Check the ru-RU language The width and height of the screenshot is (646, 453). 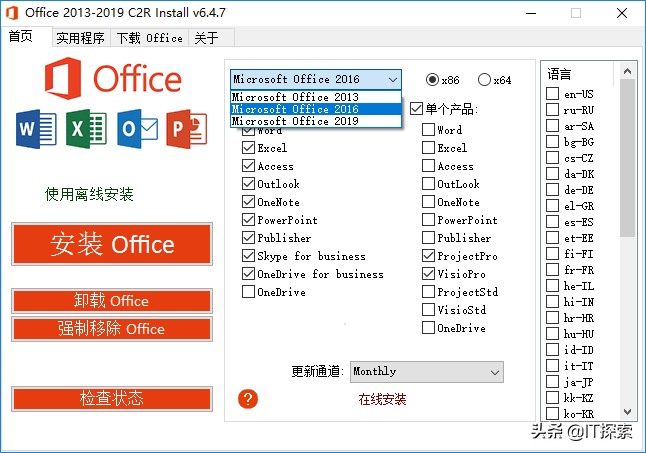pos(552,110)
